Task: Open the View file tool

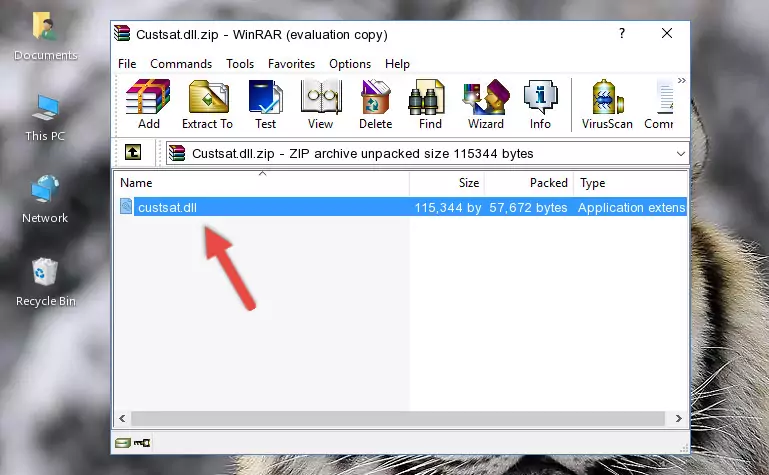Action: pos(321,104)
